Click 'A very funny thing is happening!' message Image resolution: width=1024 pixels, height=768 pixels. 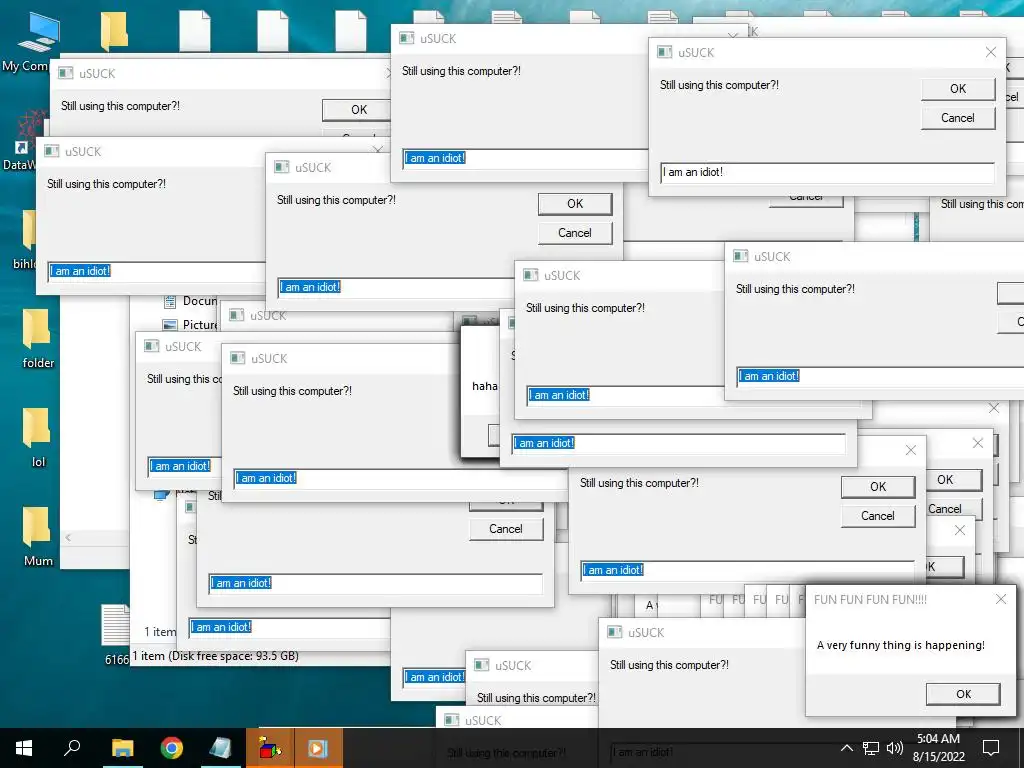point(901,645)
